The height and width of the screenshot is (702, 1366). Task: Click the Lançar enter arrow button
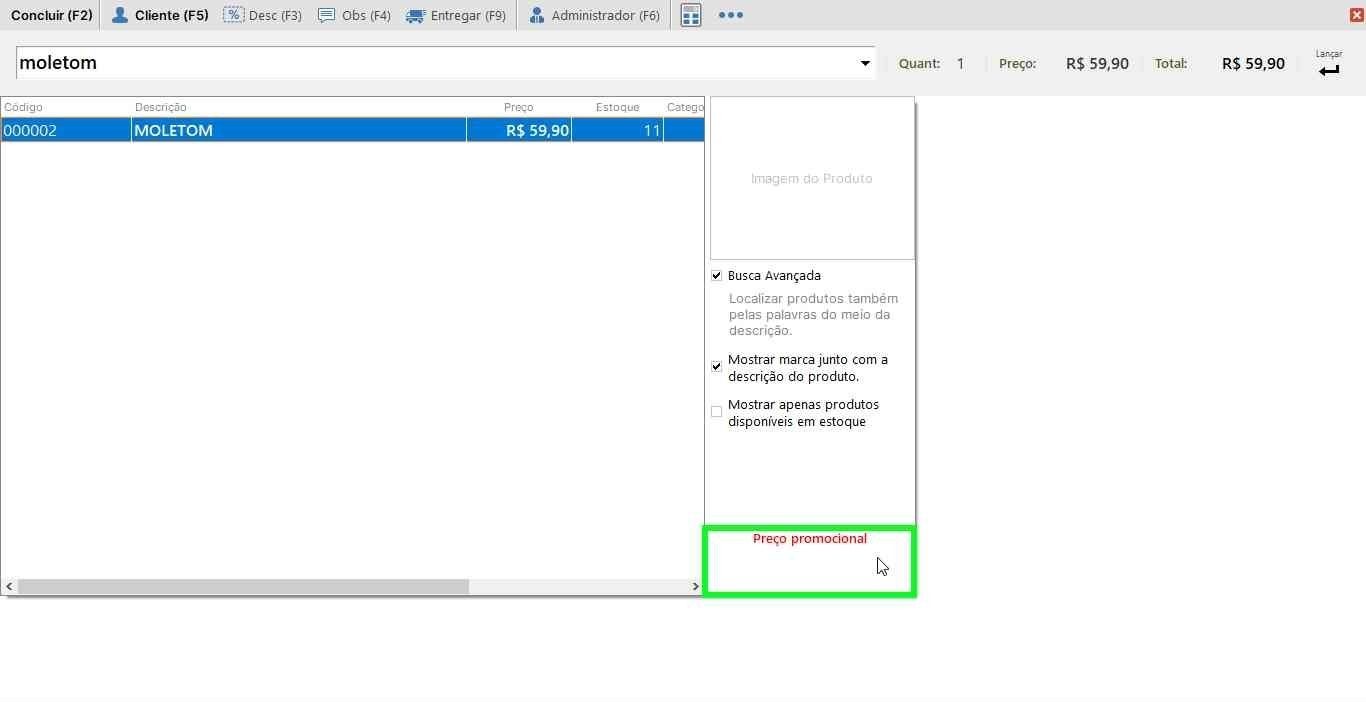pyautogui.click(x=1329, y=65)
